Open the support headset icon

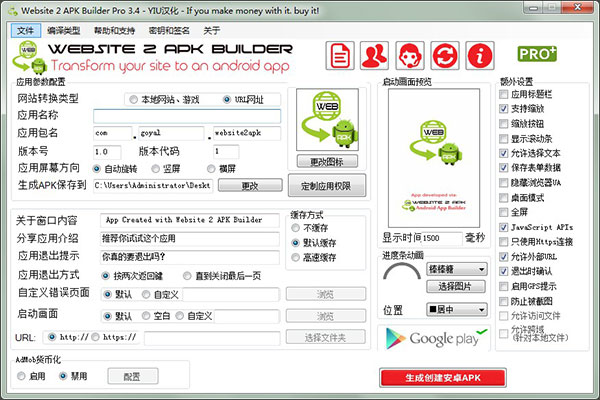[x=409, y=56]
